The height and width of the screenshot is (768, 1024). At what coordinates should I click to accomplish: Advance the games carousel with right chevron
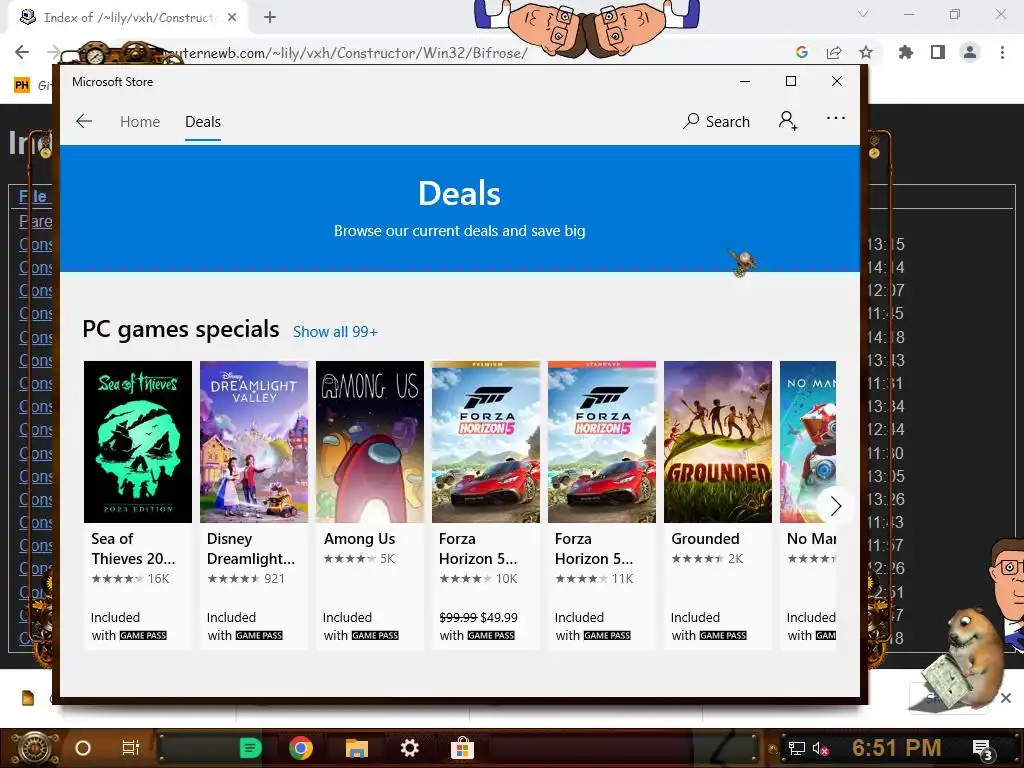click(835, 506)
